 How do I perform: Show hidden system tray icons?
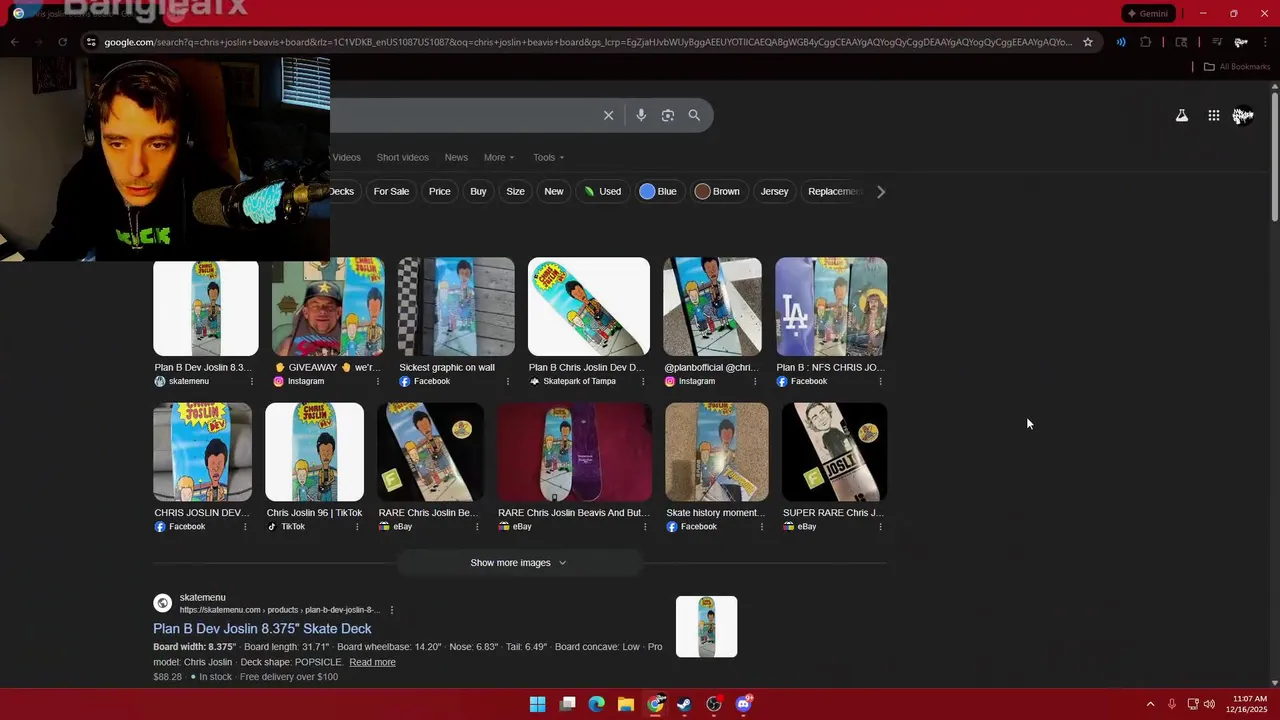[x=1150, y=704]
